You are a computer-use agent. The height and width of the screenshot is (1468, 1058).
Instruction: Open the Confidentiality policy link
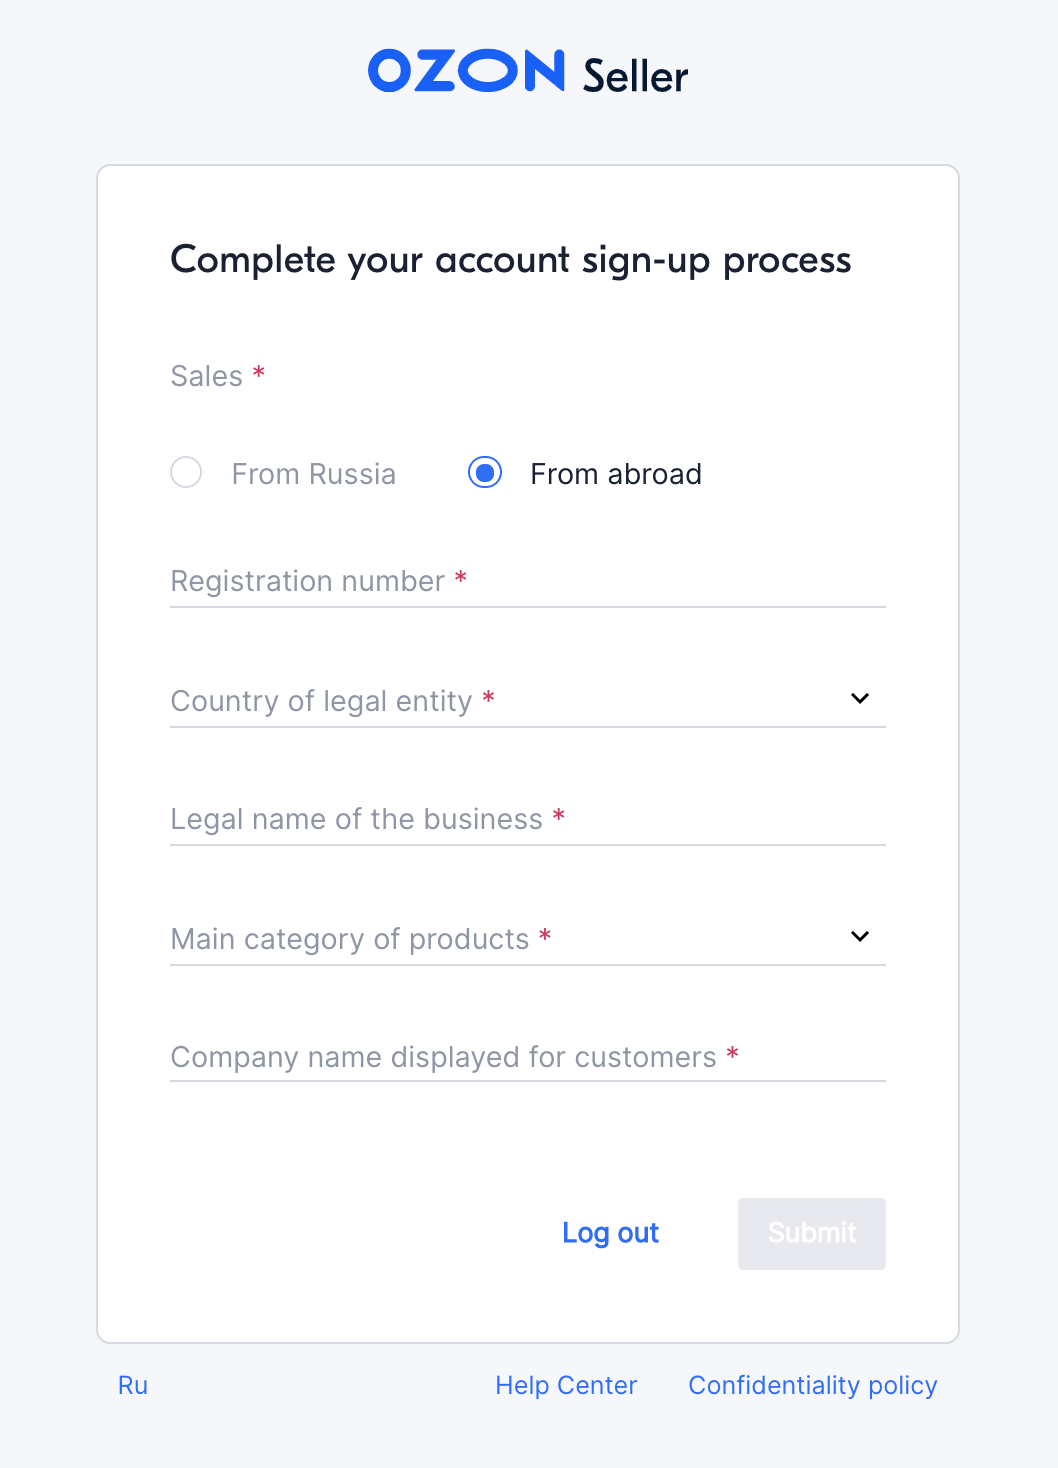[812, 1385]
